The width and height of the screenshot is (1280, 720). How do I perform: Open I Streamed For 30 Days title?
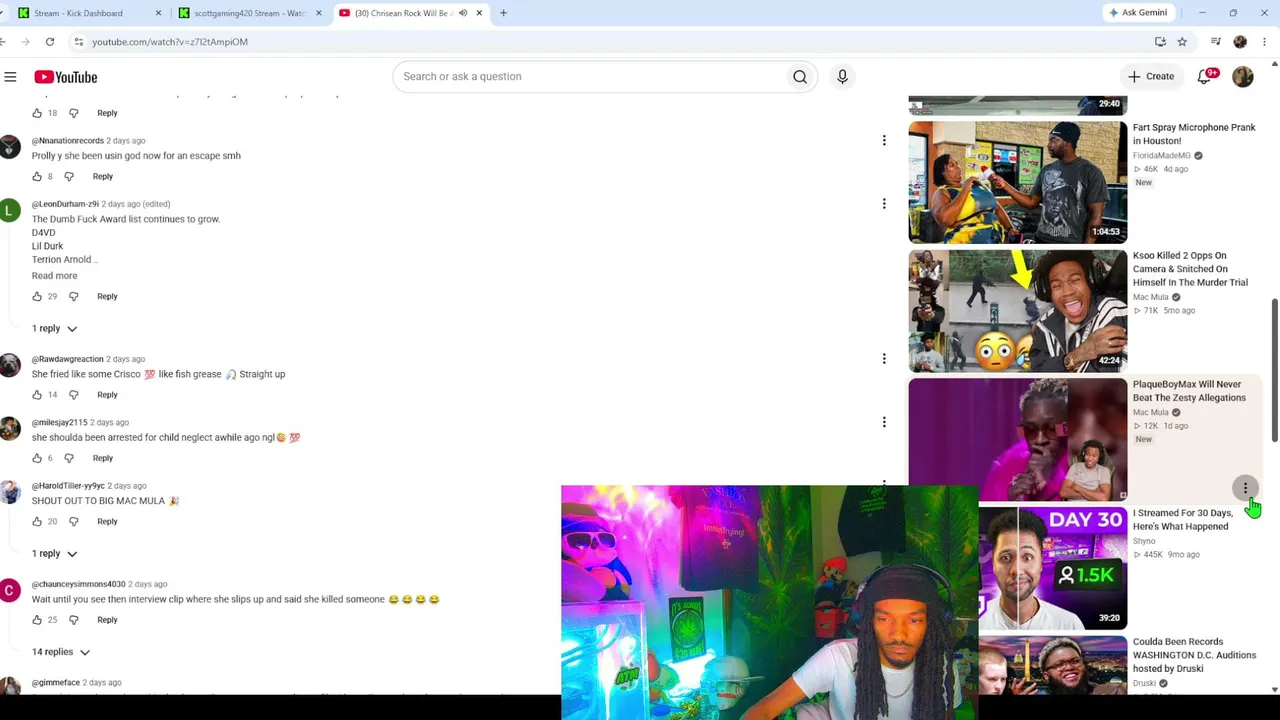click(x=1182, y=520)
